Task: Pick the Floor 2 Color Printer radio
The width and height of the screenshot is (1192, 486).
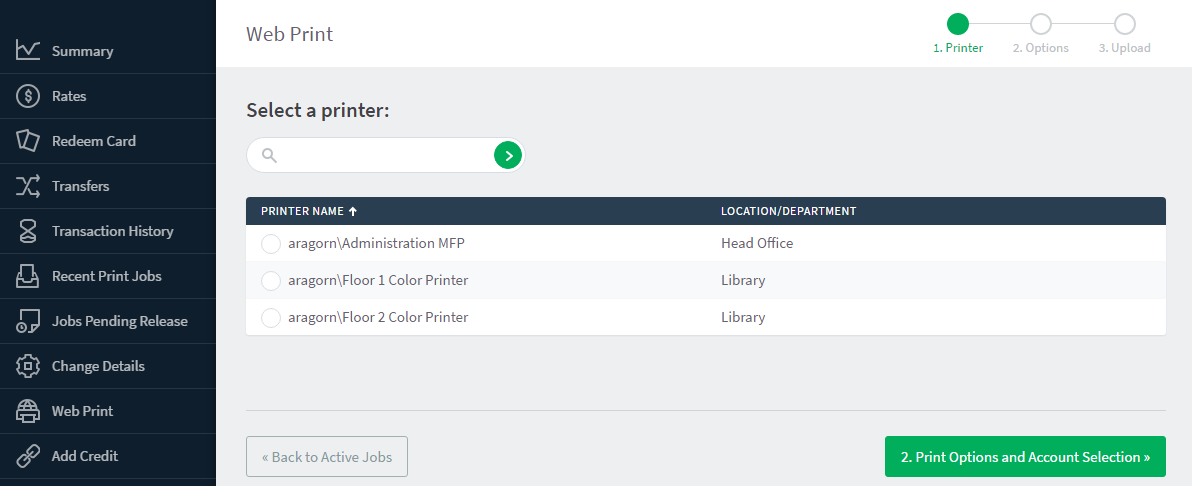Action: [x=270, y=318]
